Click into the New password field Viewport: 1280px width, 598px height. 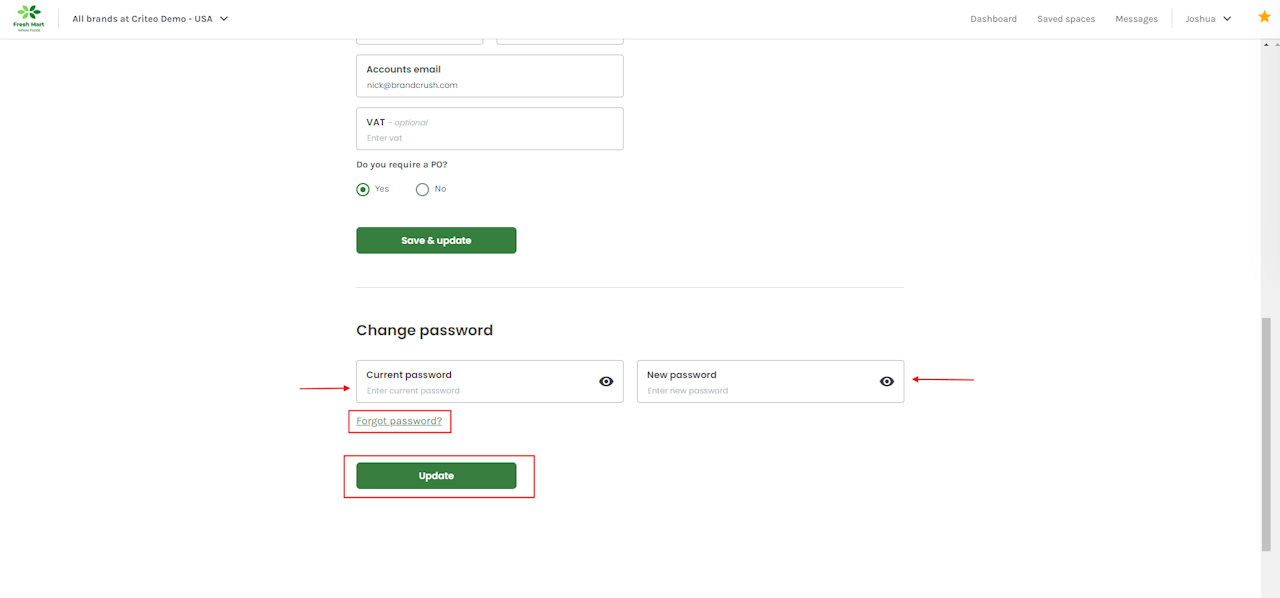(x=755, y=390)
